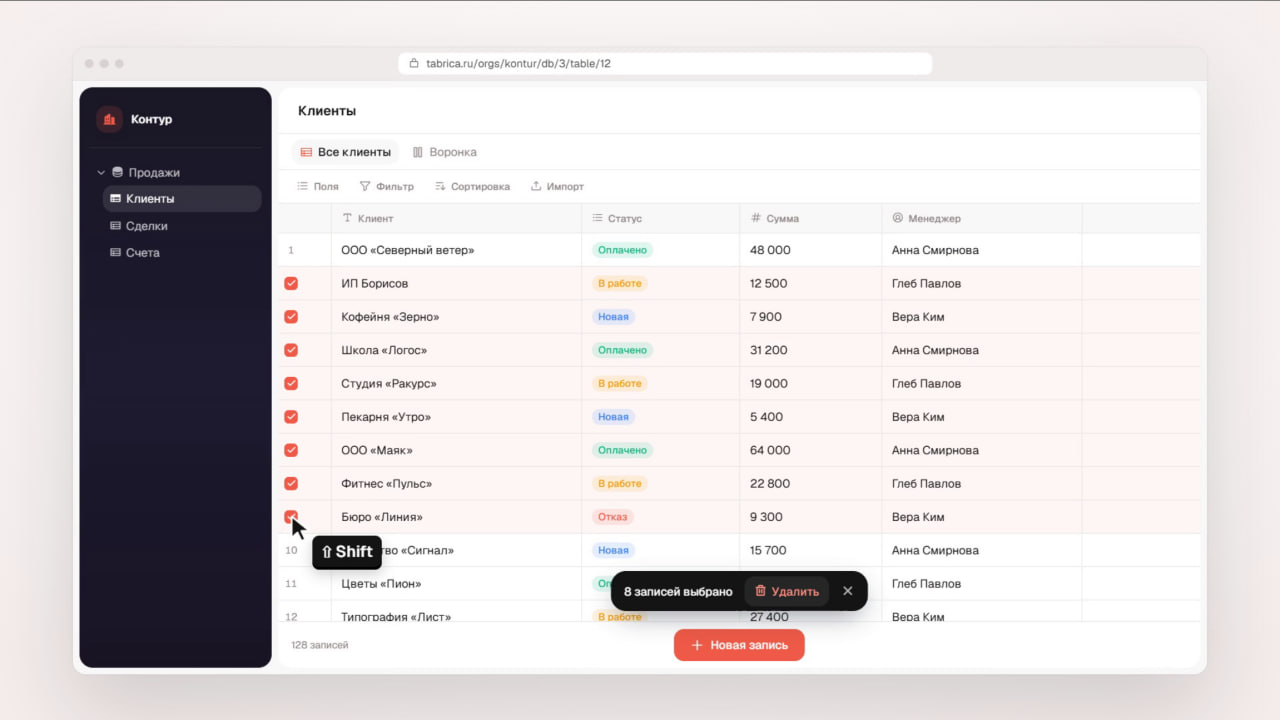This screenshot has height=720, width=1280.
Task: Switch to the Воронка view tab
Action: click(445, 152)
